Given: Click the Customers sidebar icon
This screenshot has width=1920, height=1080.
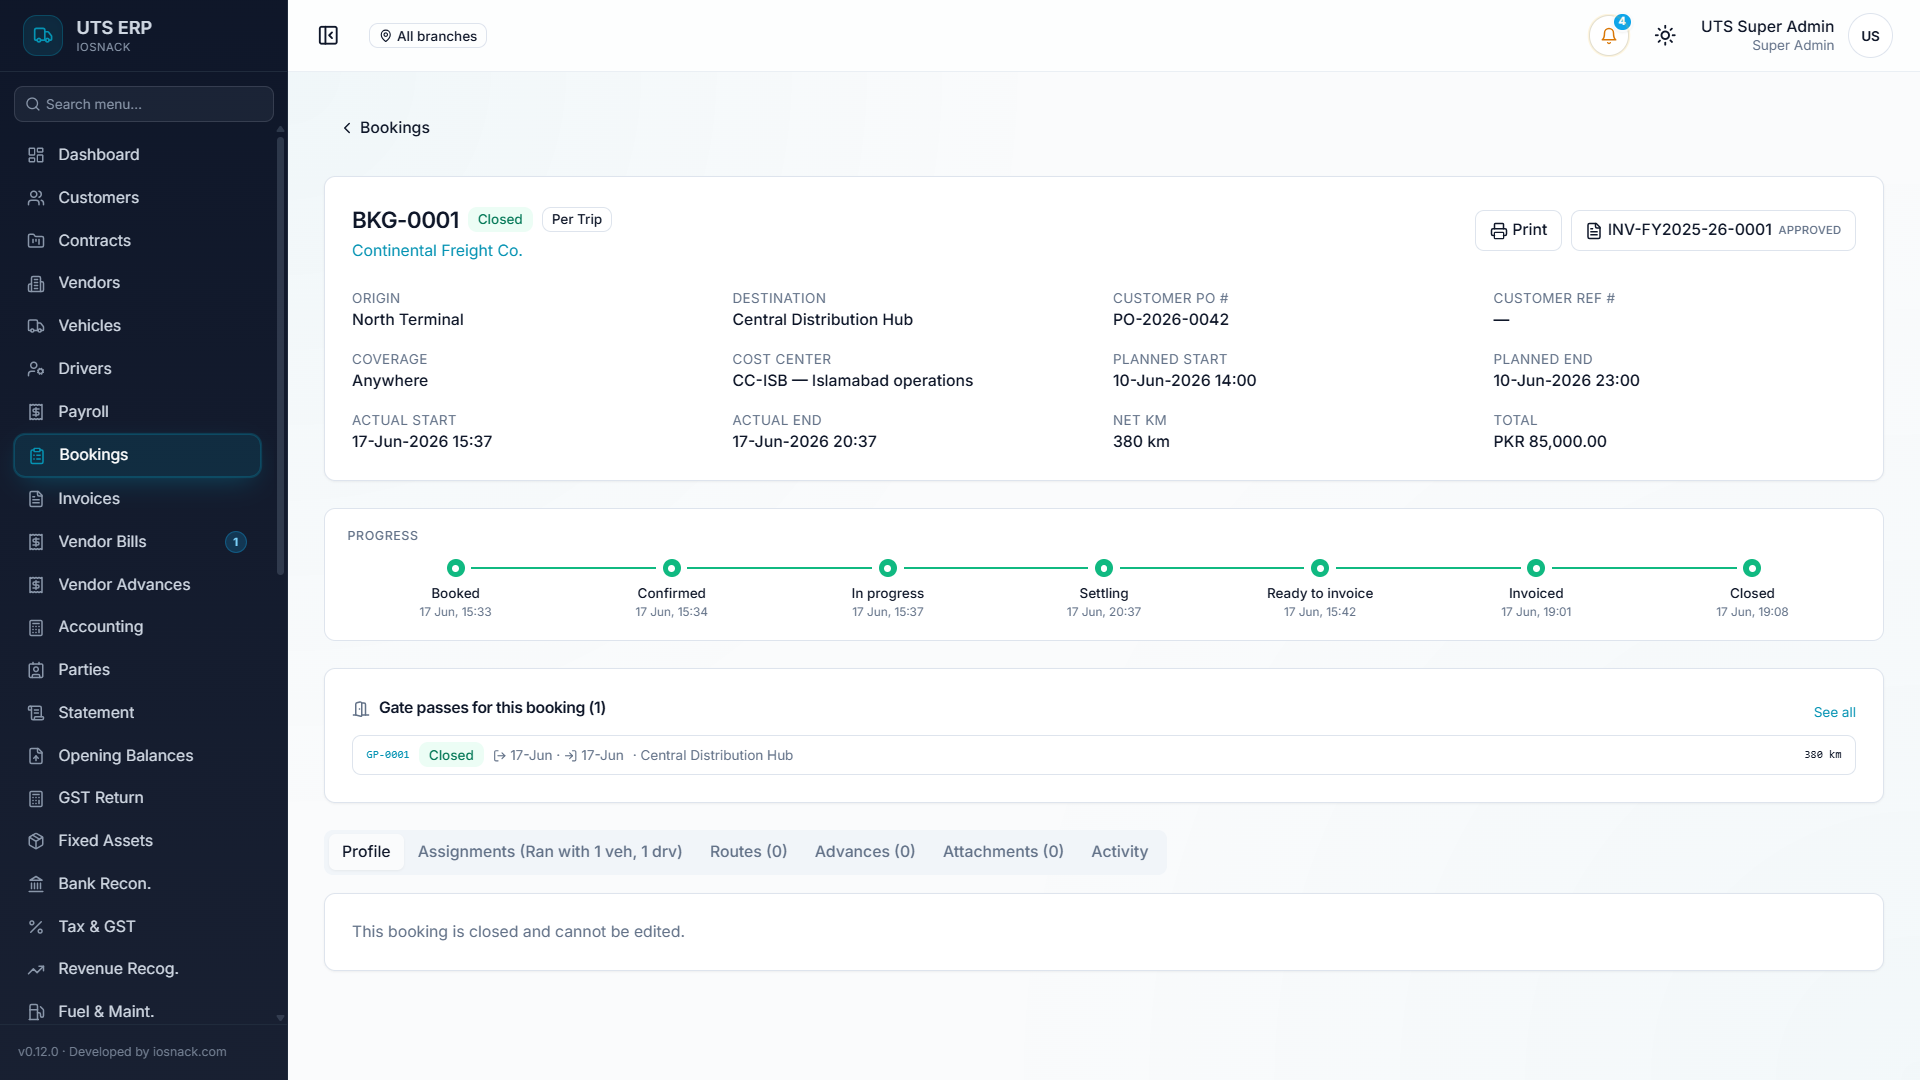Looking at the screenshot, I should tap(36, 198).
